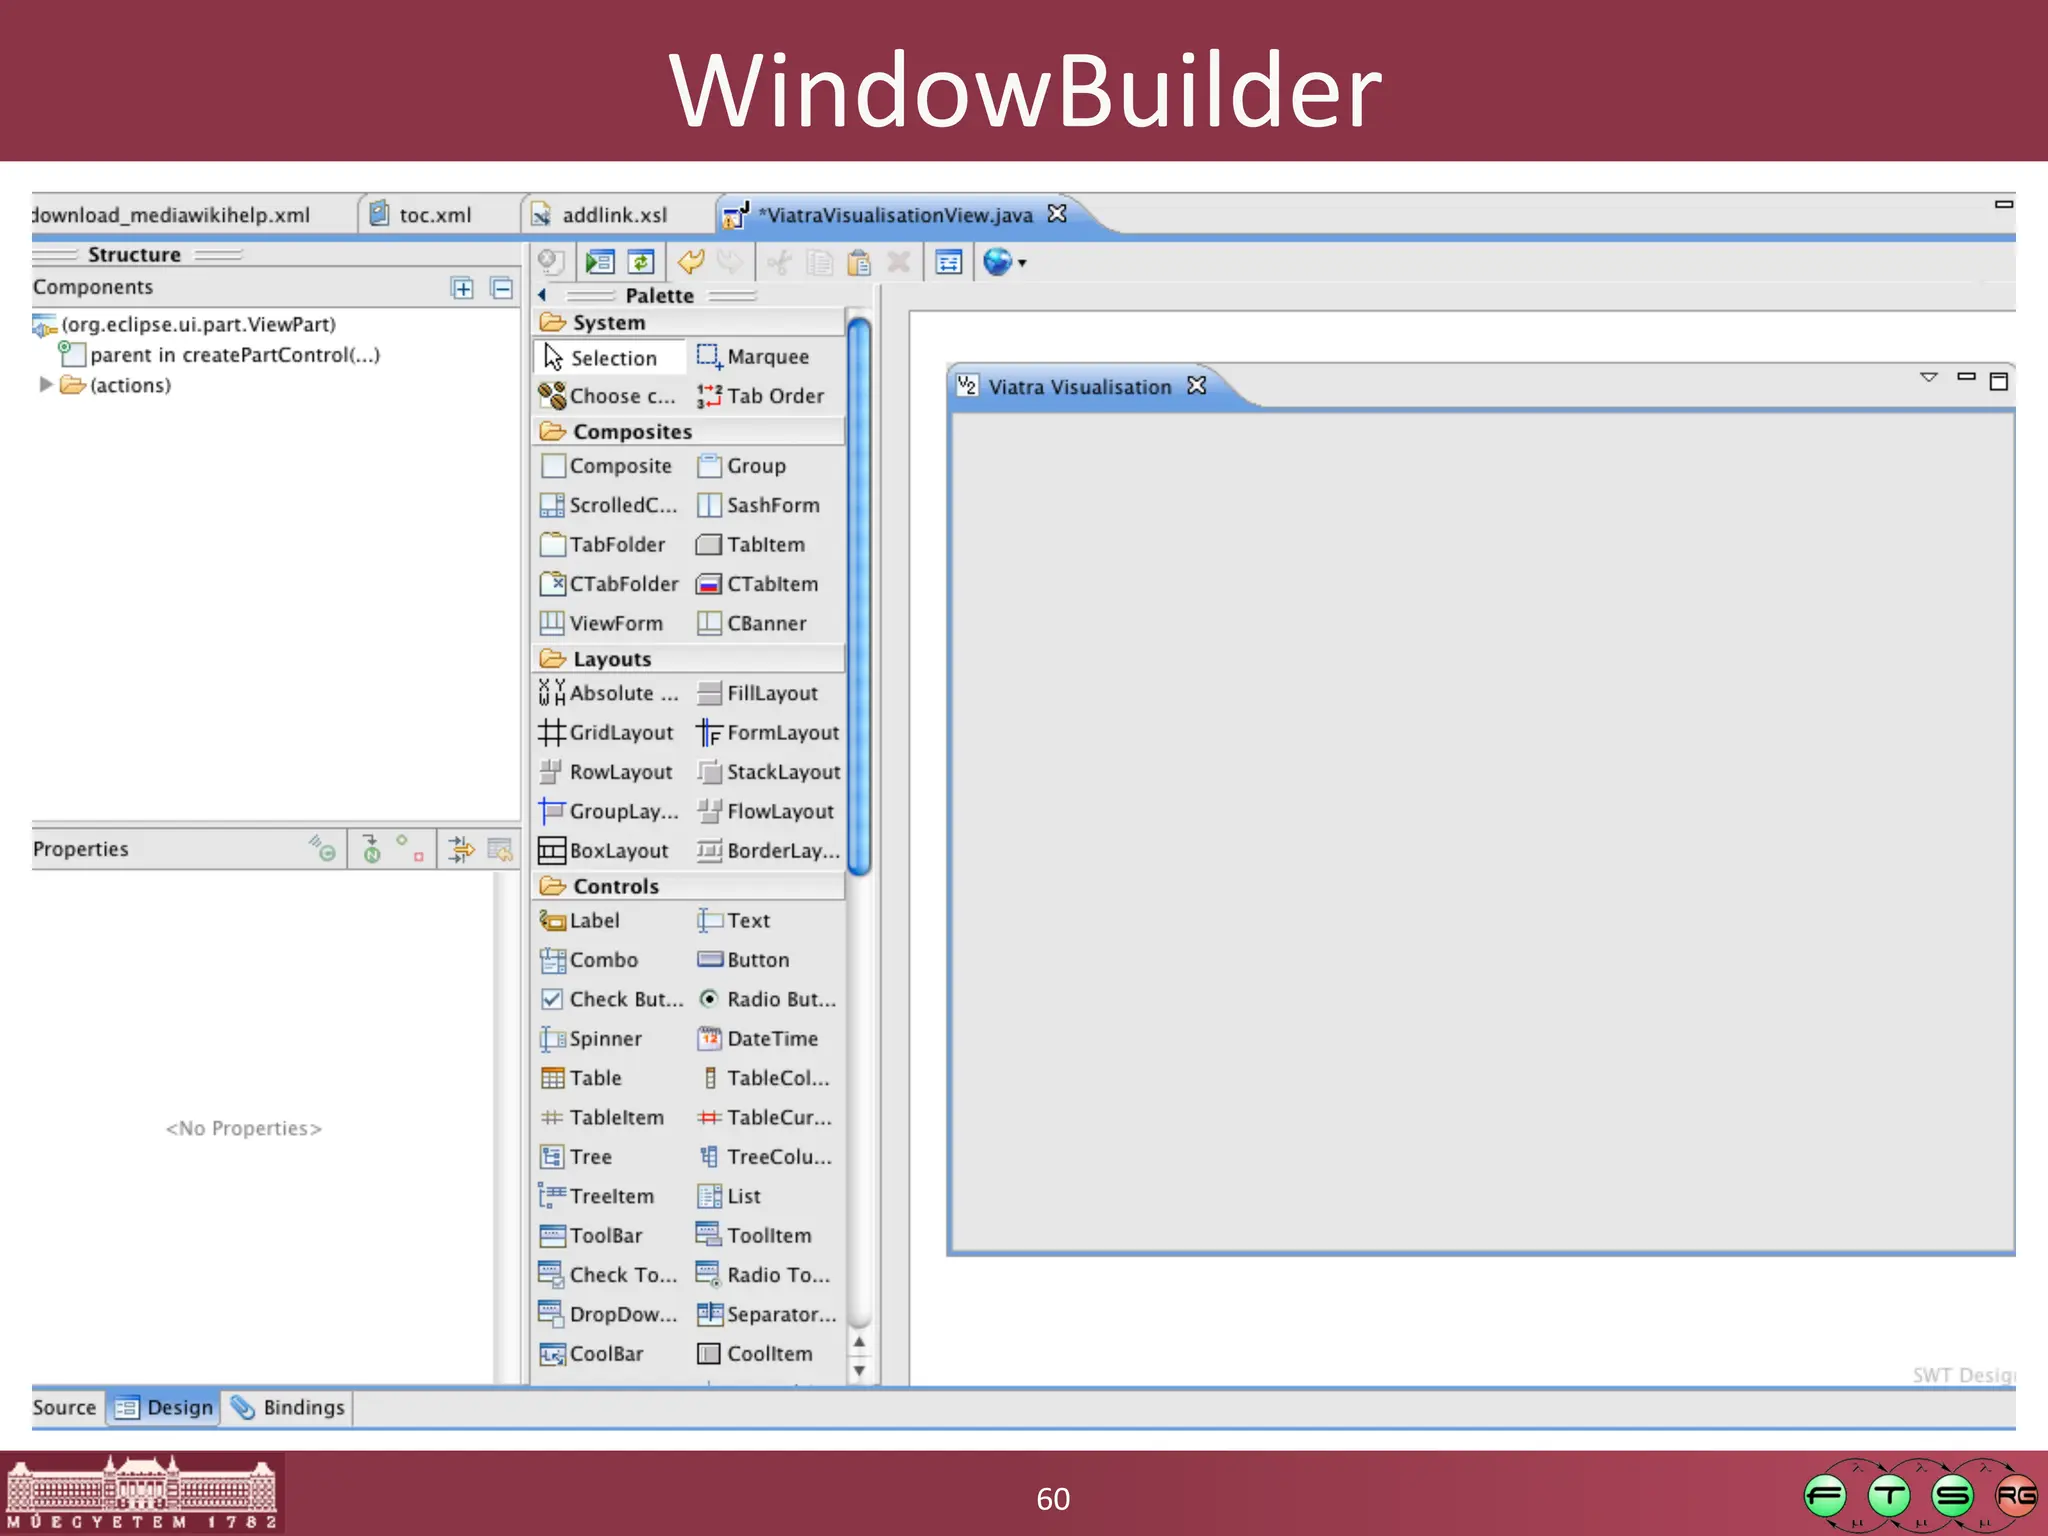Click the refresh icon in the designer toolbar
The width and height of the screenshot is (2048, 1536).
pos(641,262)
